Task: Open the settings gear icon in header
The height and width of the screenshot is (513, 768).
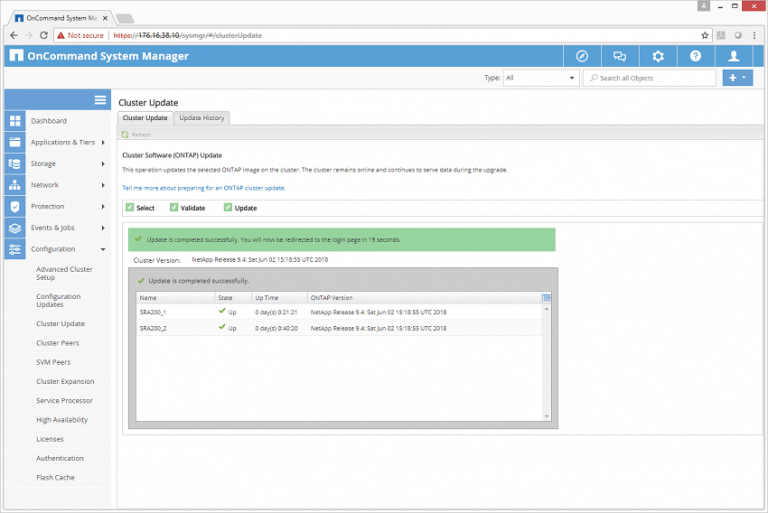Action: [658, 56]
